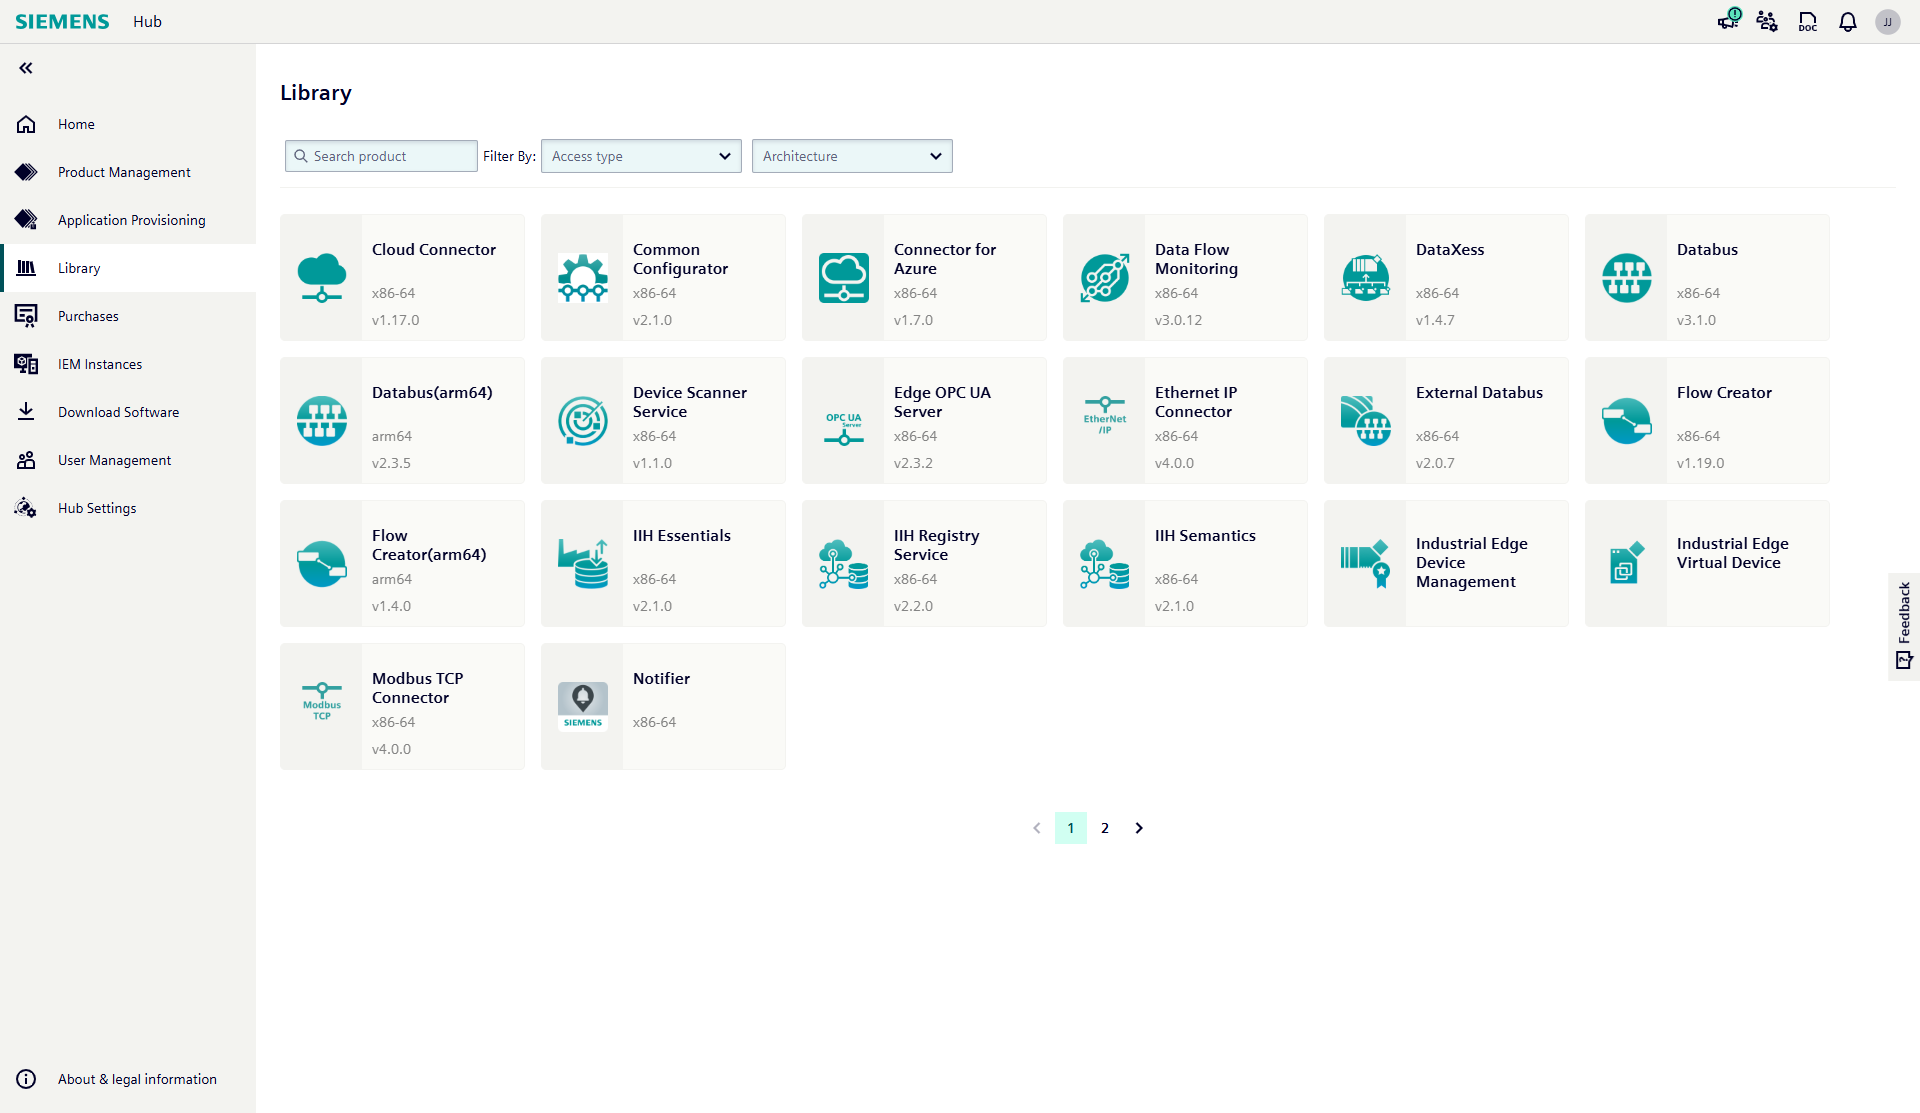
Task: Open the IIH Registry Service title
Action: click(937, 545)
